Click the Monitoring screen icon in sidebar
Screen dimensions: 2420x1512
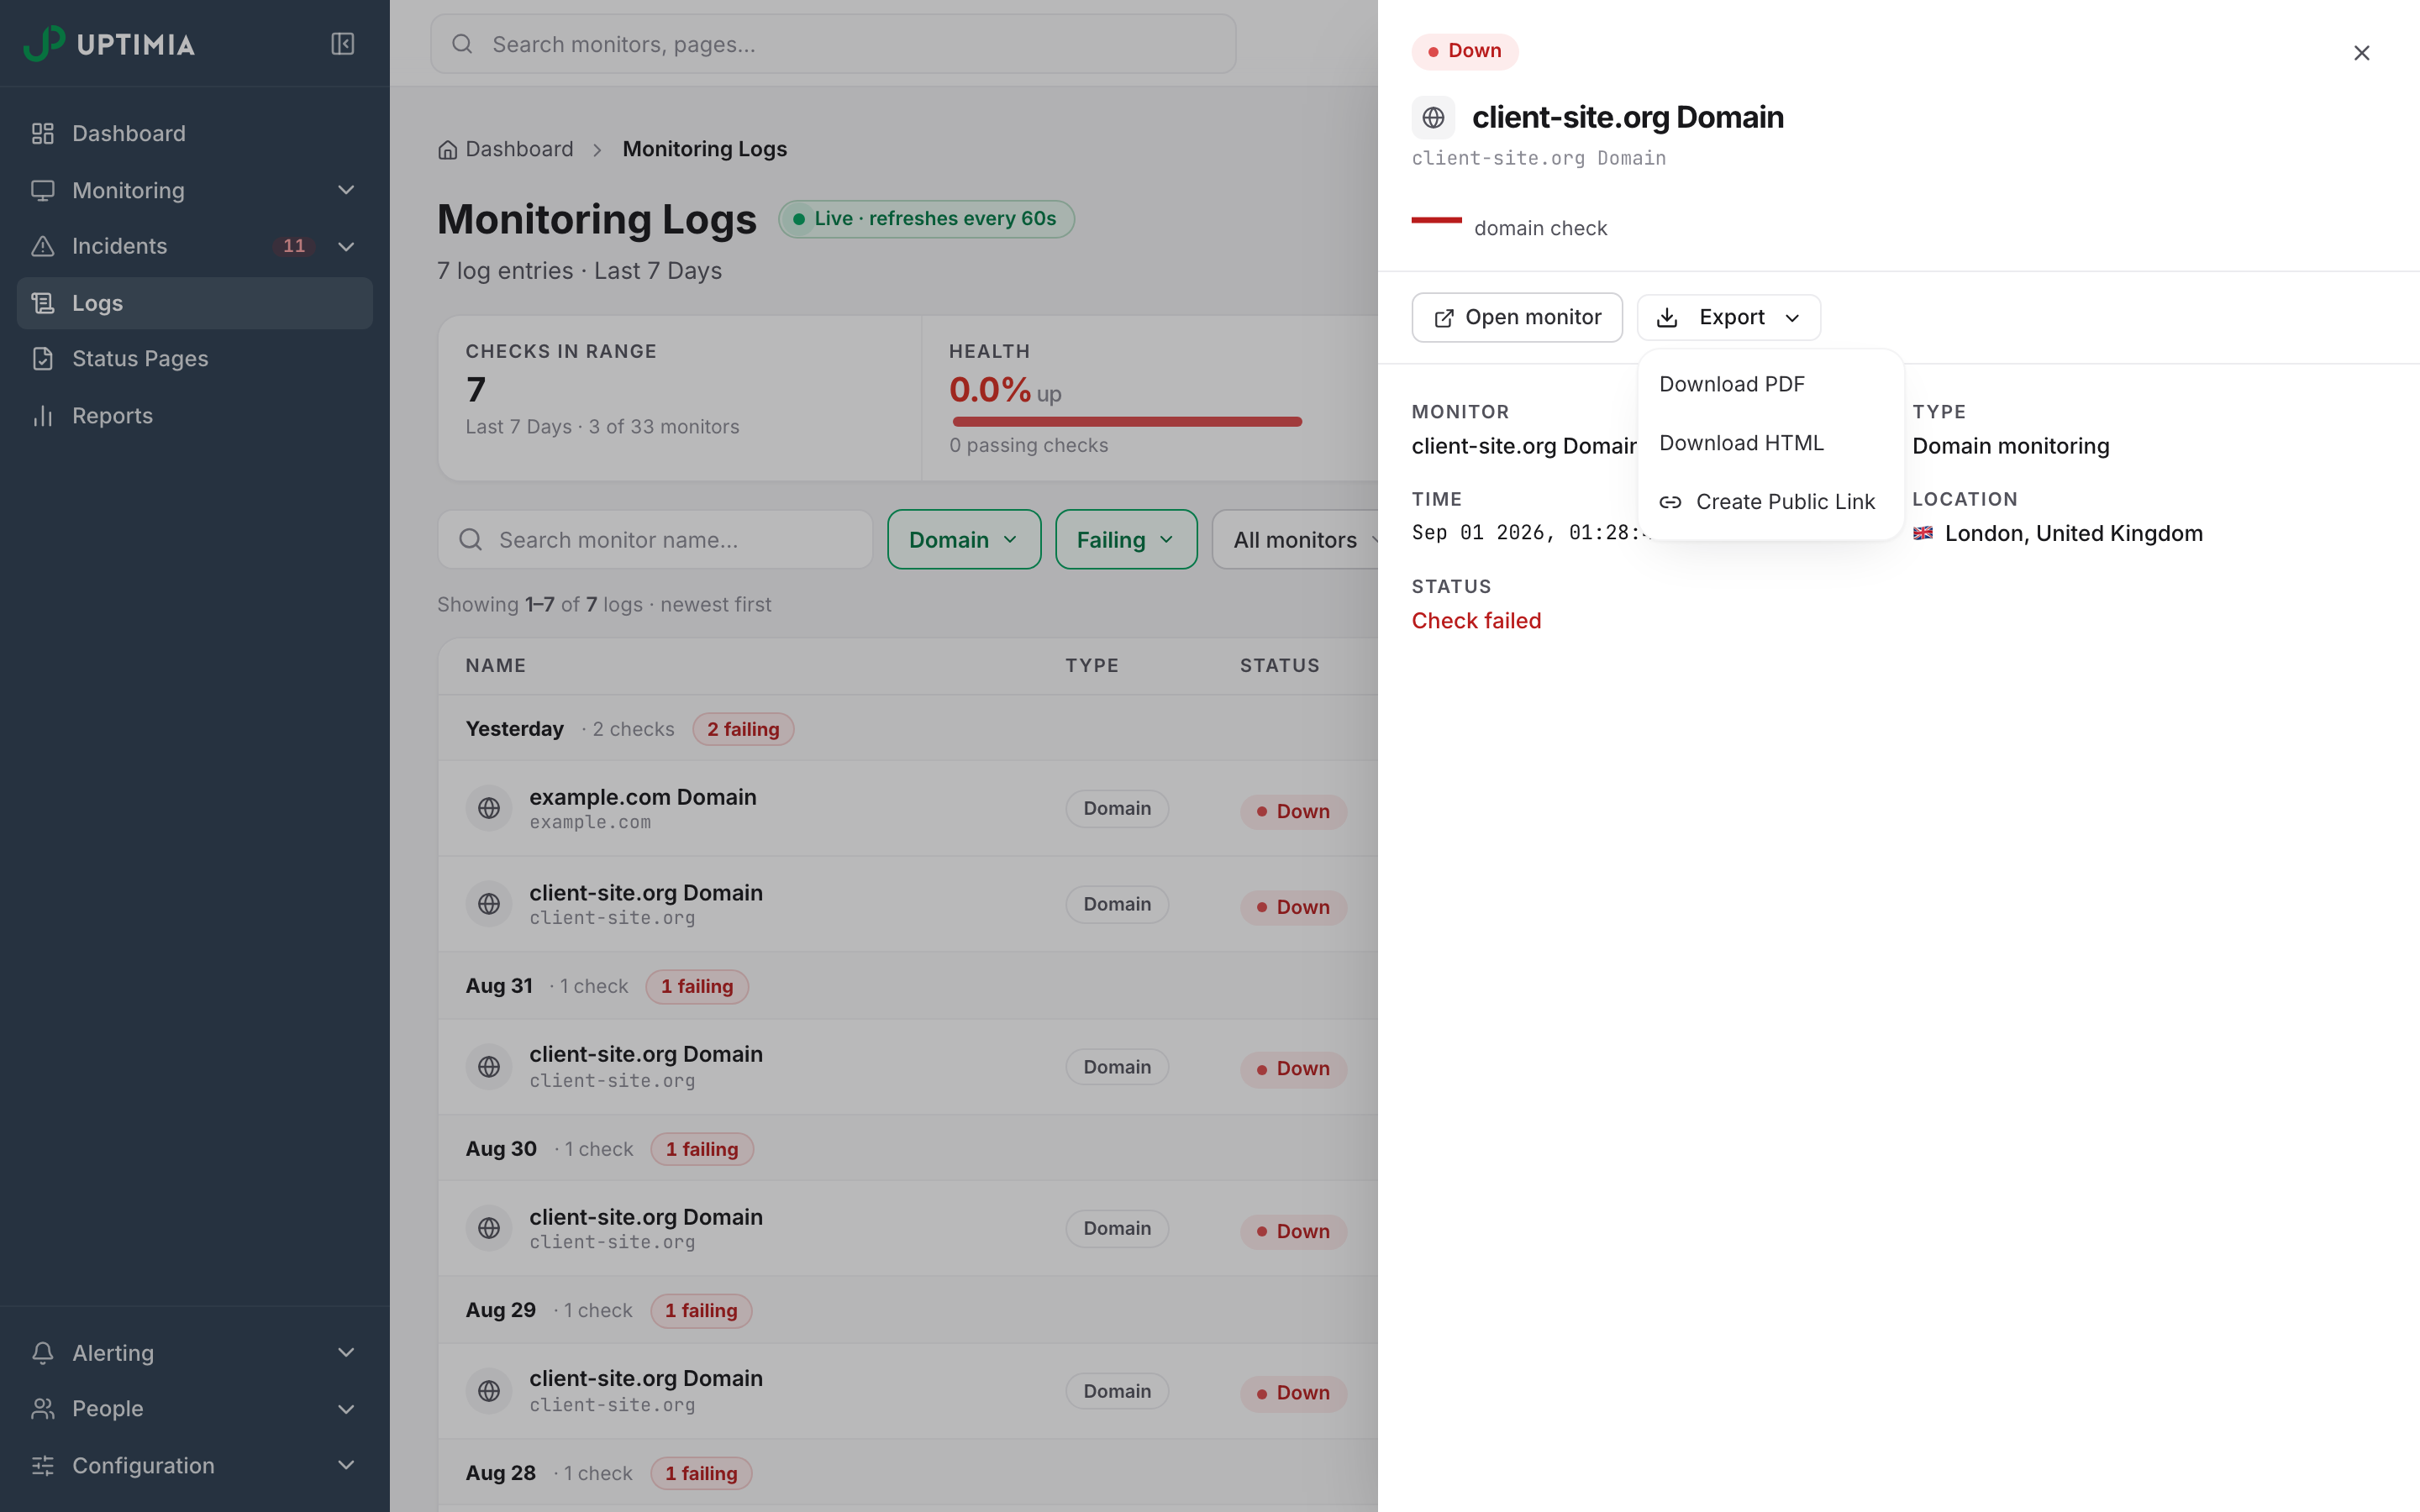(x=42, y=190)
